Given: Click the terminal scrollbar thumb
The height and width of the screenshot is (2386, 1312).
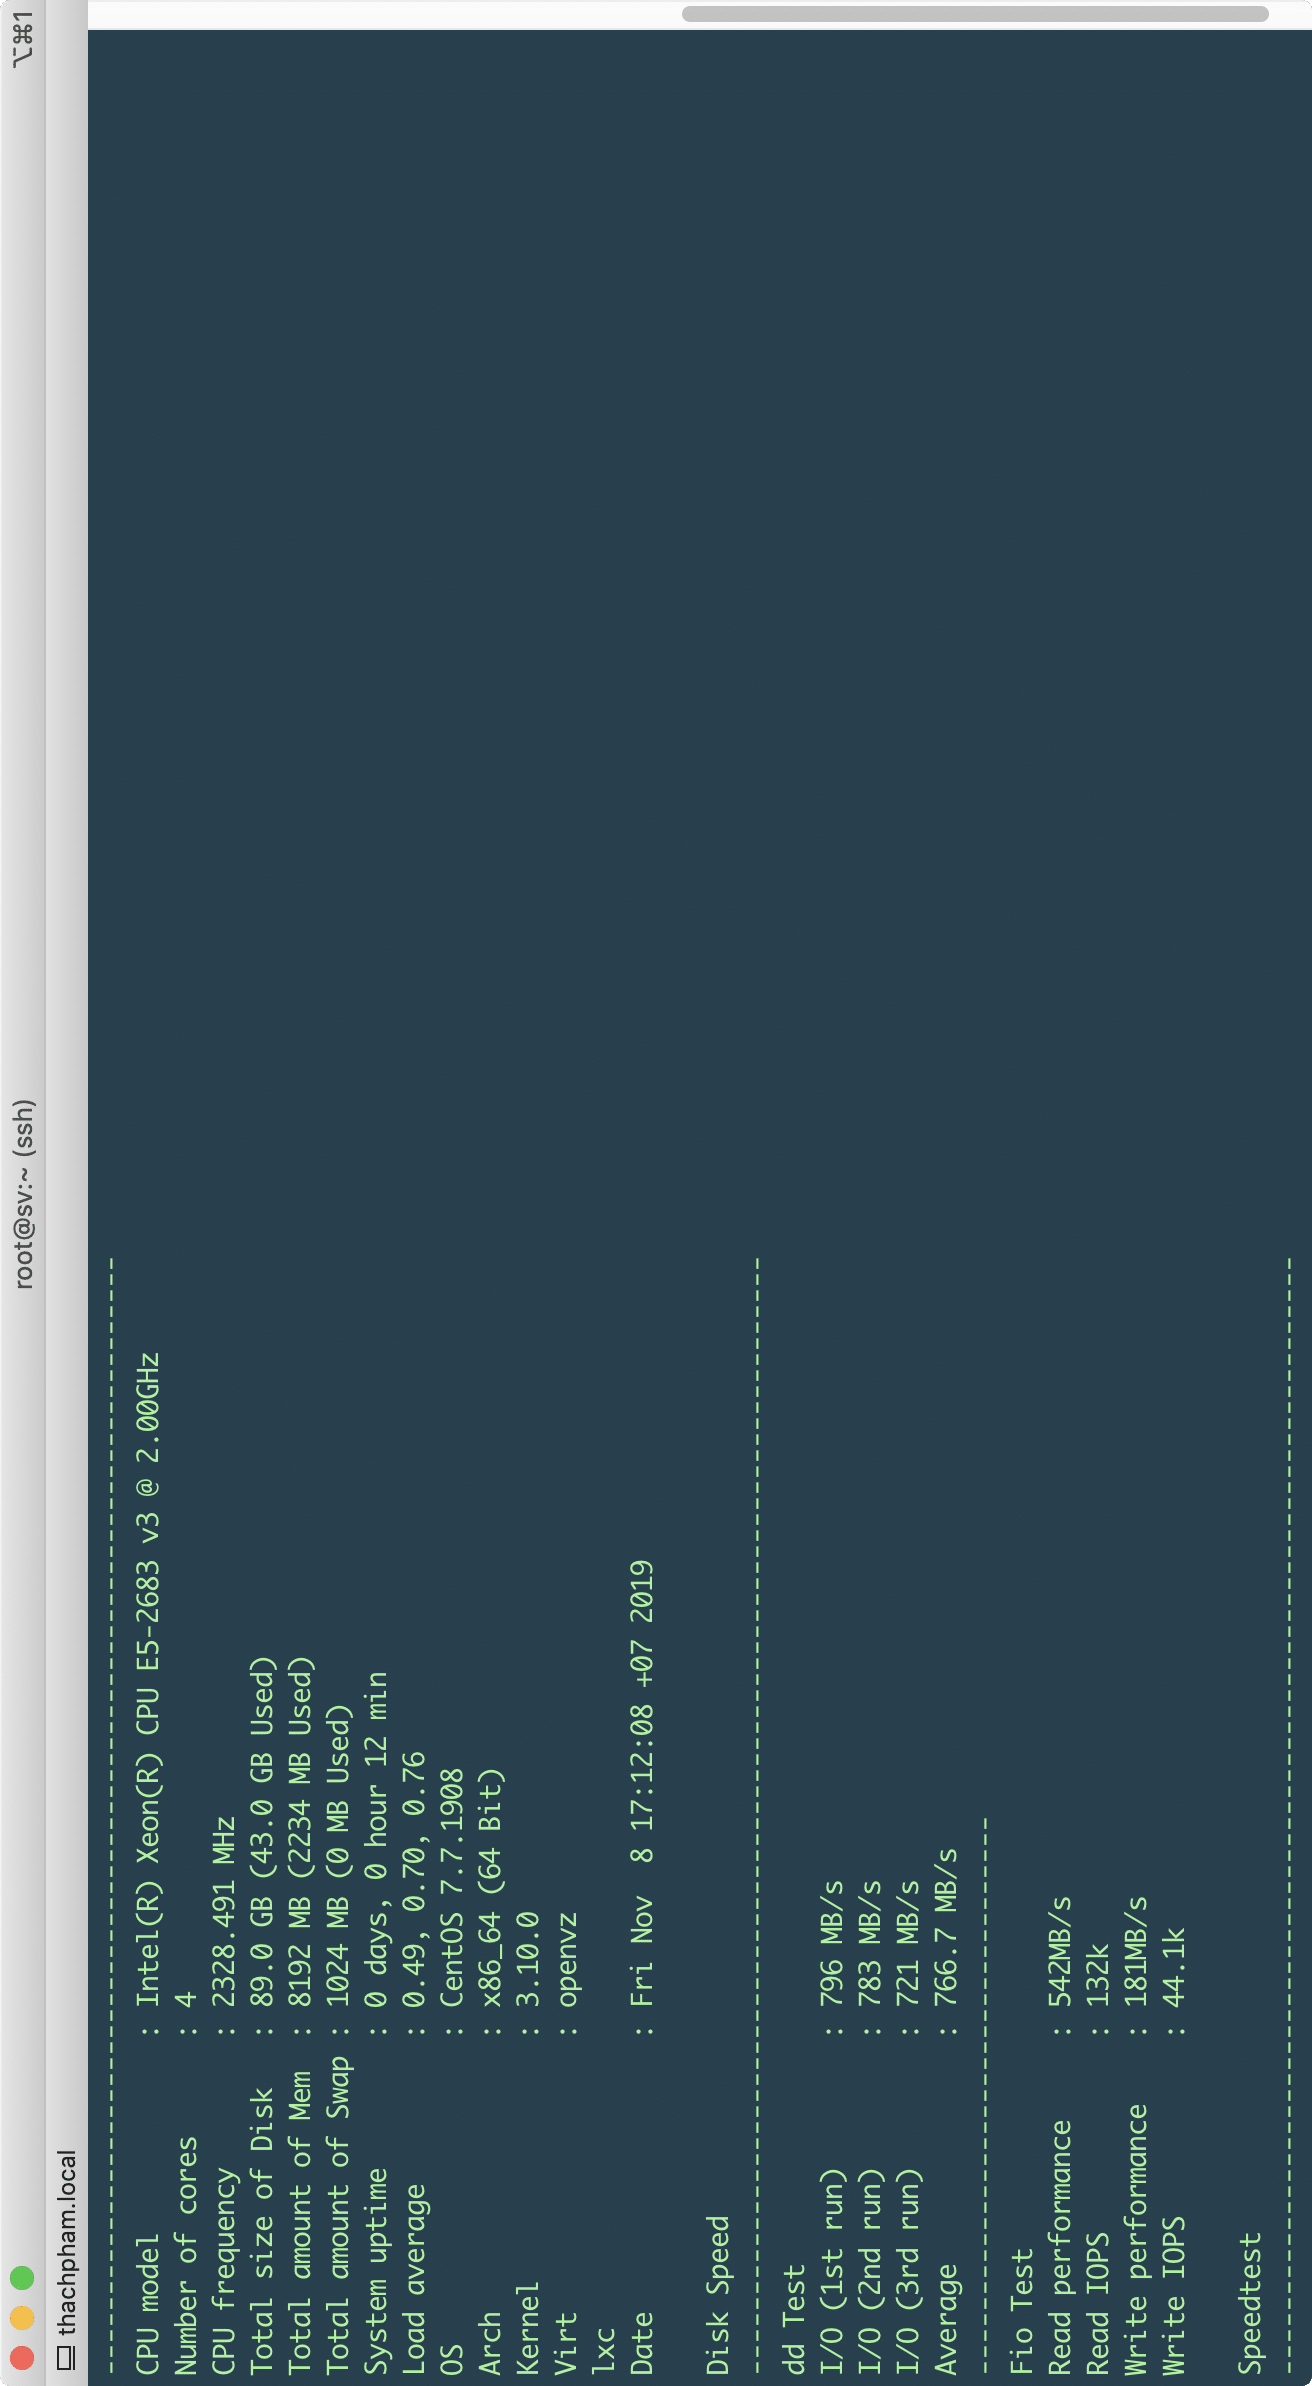Looking at the screenshot, I should tap(975, 14).
